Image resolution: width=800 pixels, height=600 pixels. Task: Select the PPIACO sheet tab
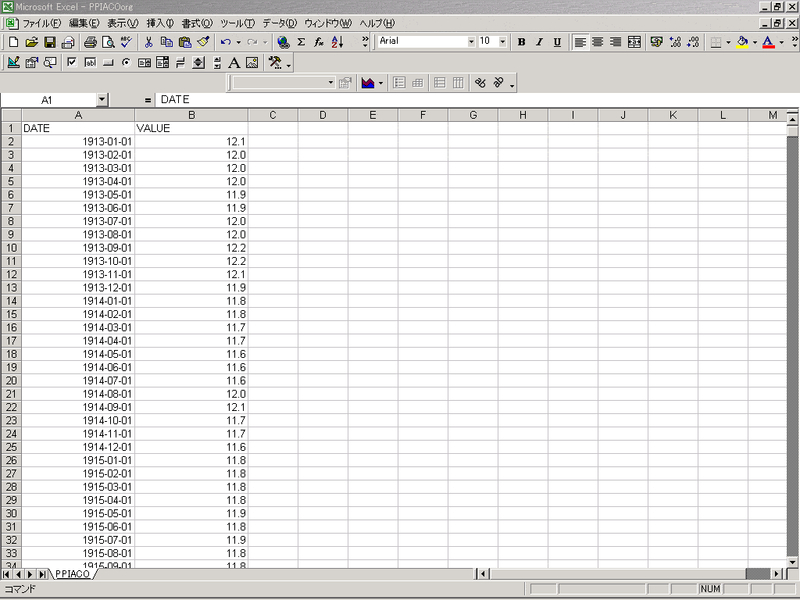pos(72,574)
